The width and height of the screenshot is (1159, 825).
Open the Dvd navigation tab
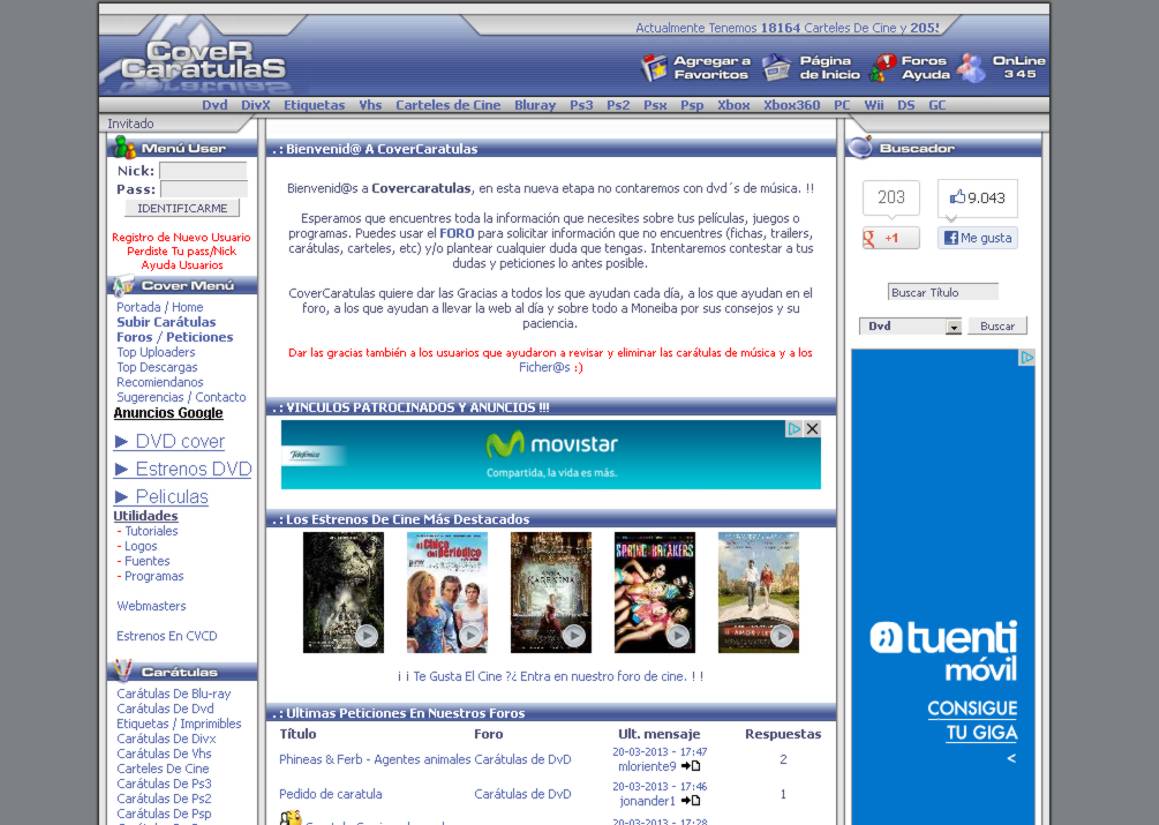tap(214, 105)
